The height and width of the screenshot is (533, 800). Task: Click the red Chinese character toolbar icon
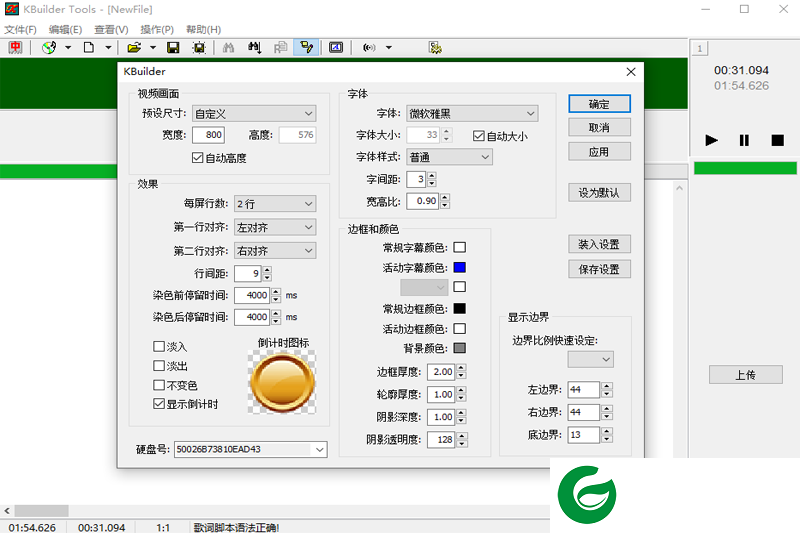[x=15, y=47]
